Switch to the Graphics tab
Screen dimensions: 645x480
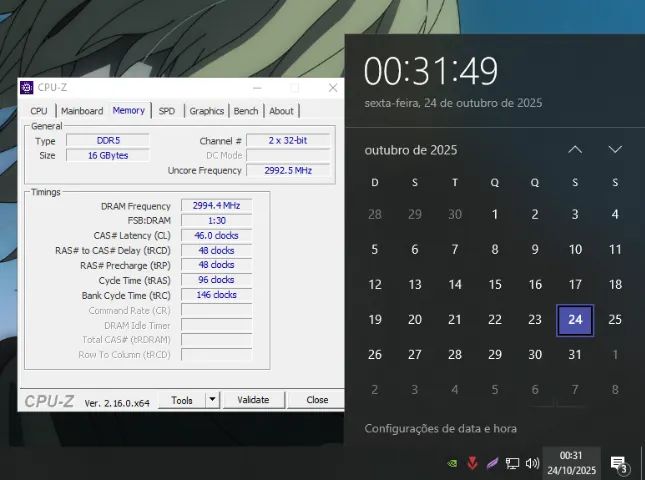pos(206,111)
